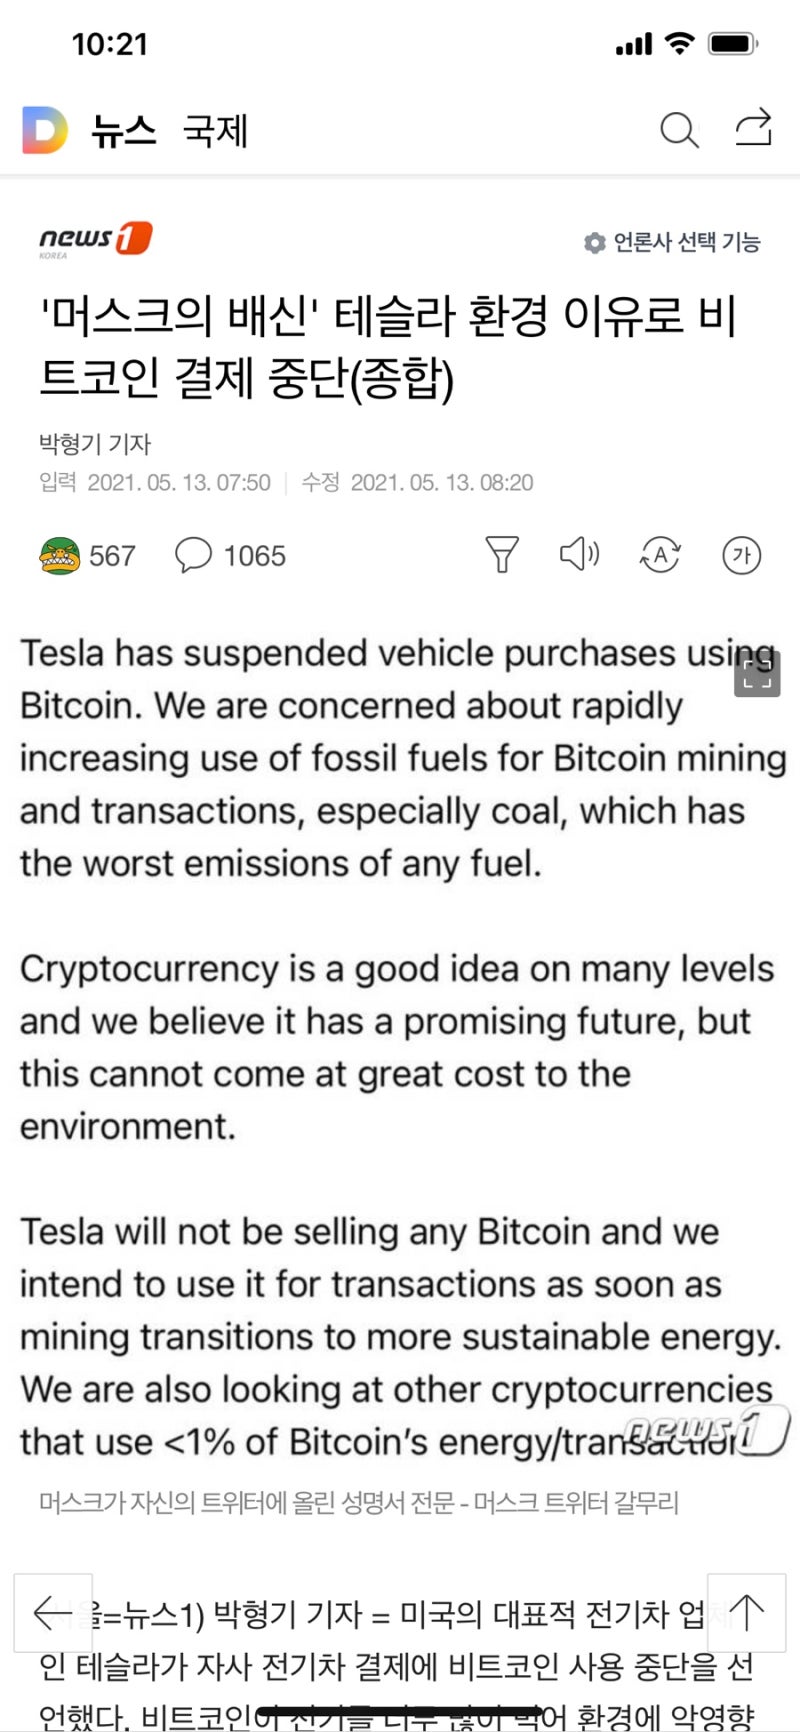This screenshot has height=1732, width=800.
Task: Tap the Musk tweet statement image
Action: coord(400,1047)
